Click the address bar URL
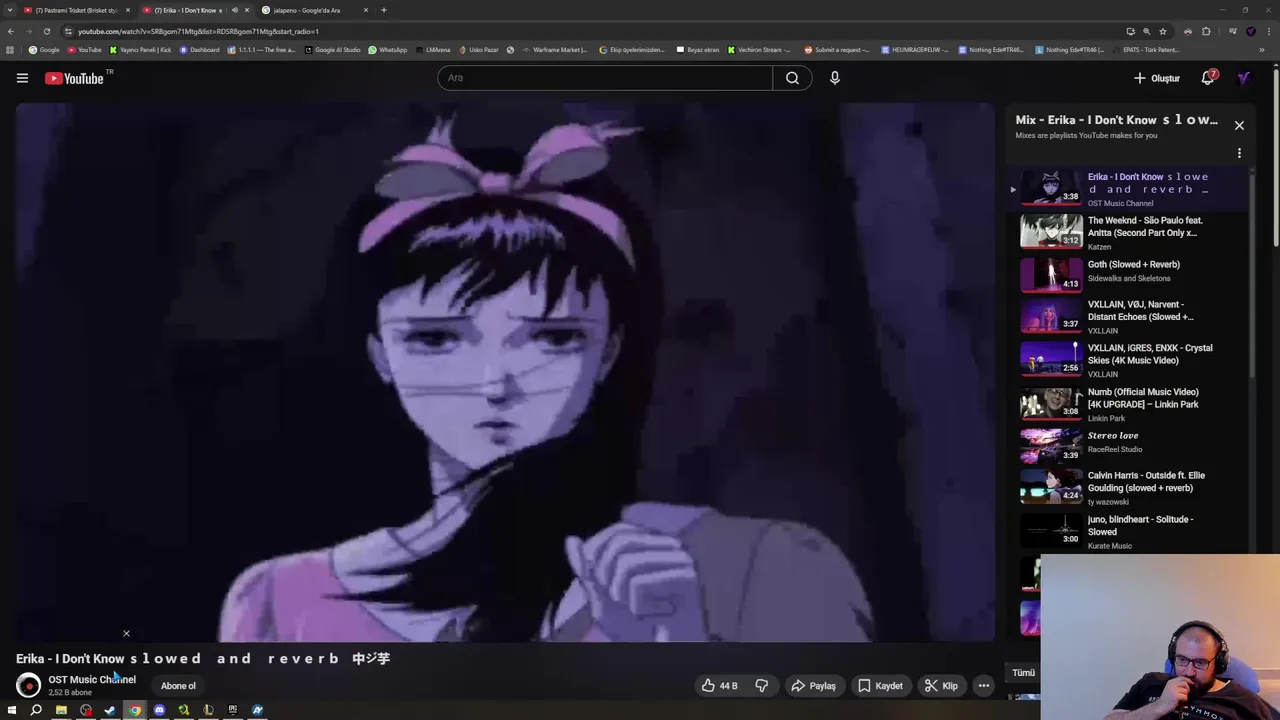The image size is (1280, 720). [198, 31]
